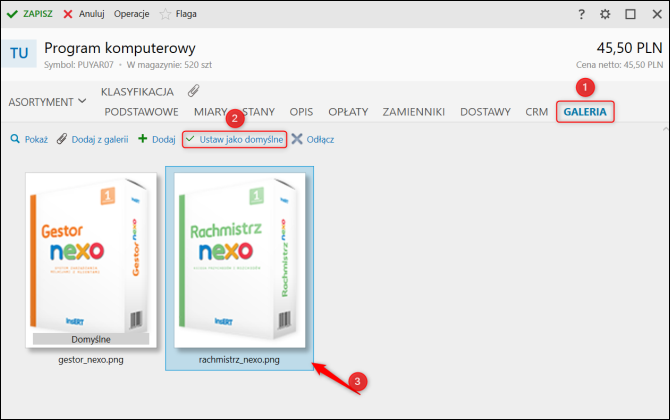Select the GALERIA tab
This screenshot has height=420, width=670.
pos(585,112)
